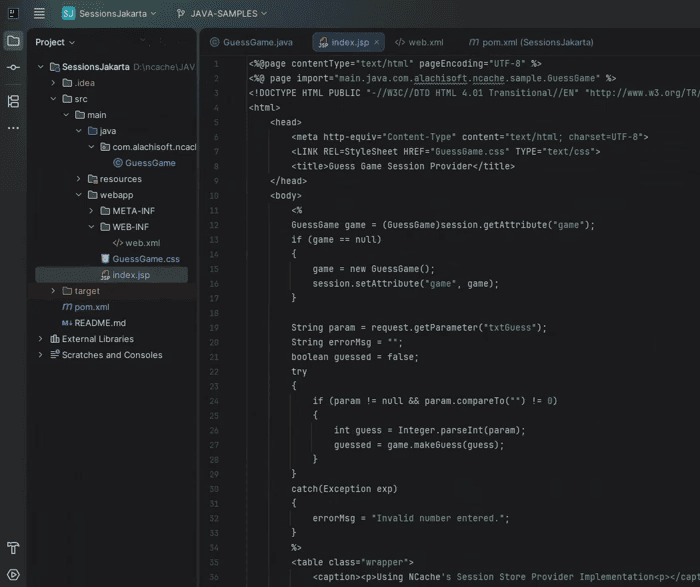The image size is (700, 587).
Task: Click the IntelliJ IDEA logo icon
Action: (13, 13)
